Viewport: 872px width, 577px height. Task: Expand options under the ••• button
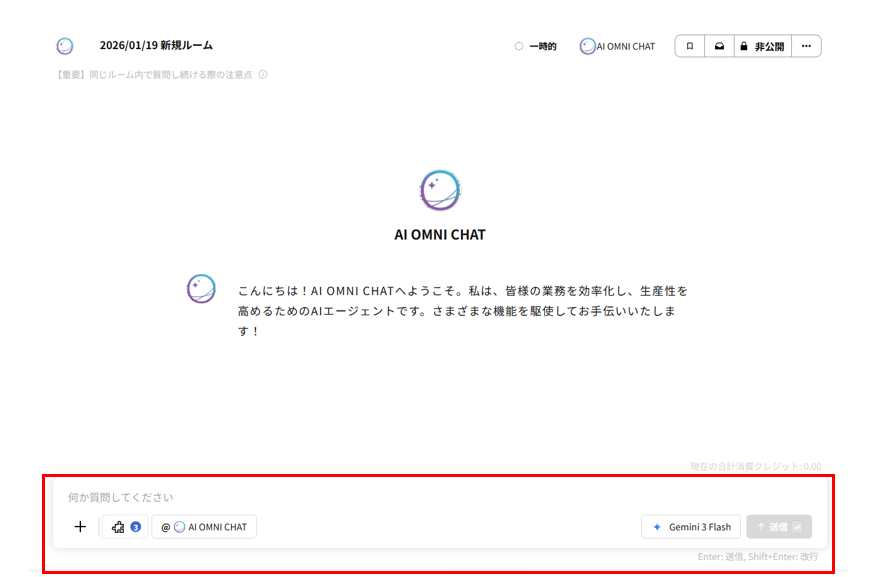pos(806,45)
